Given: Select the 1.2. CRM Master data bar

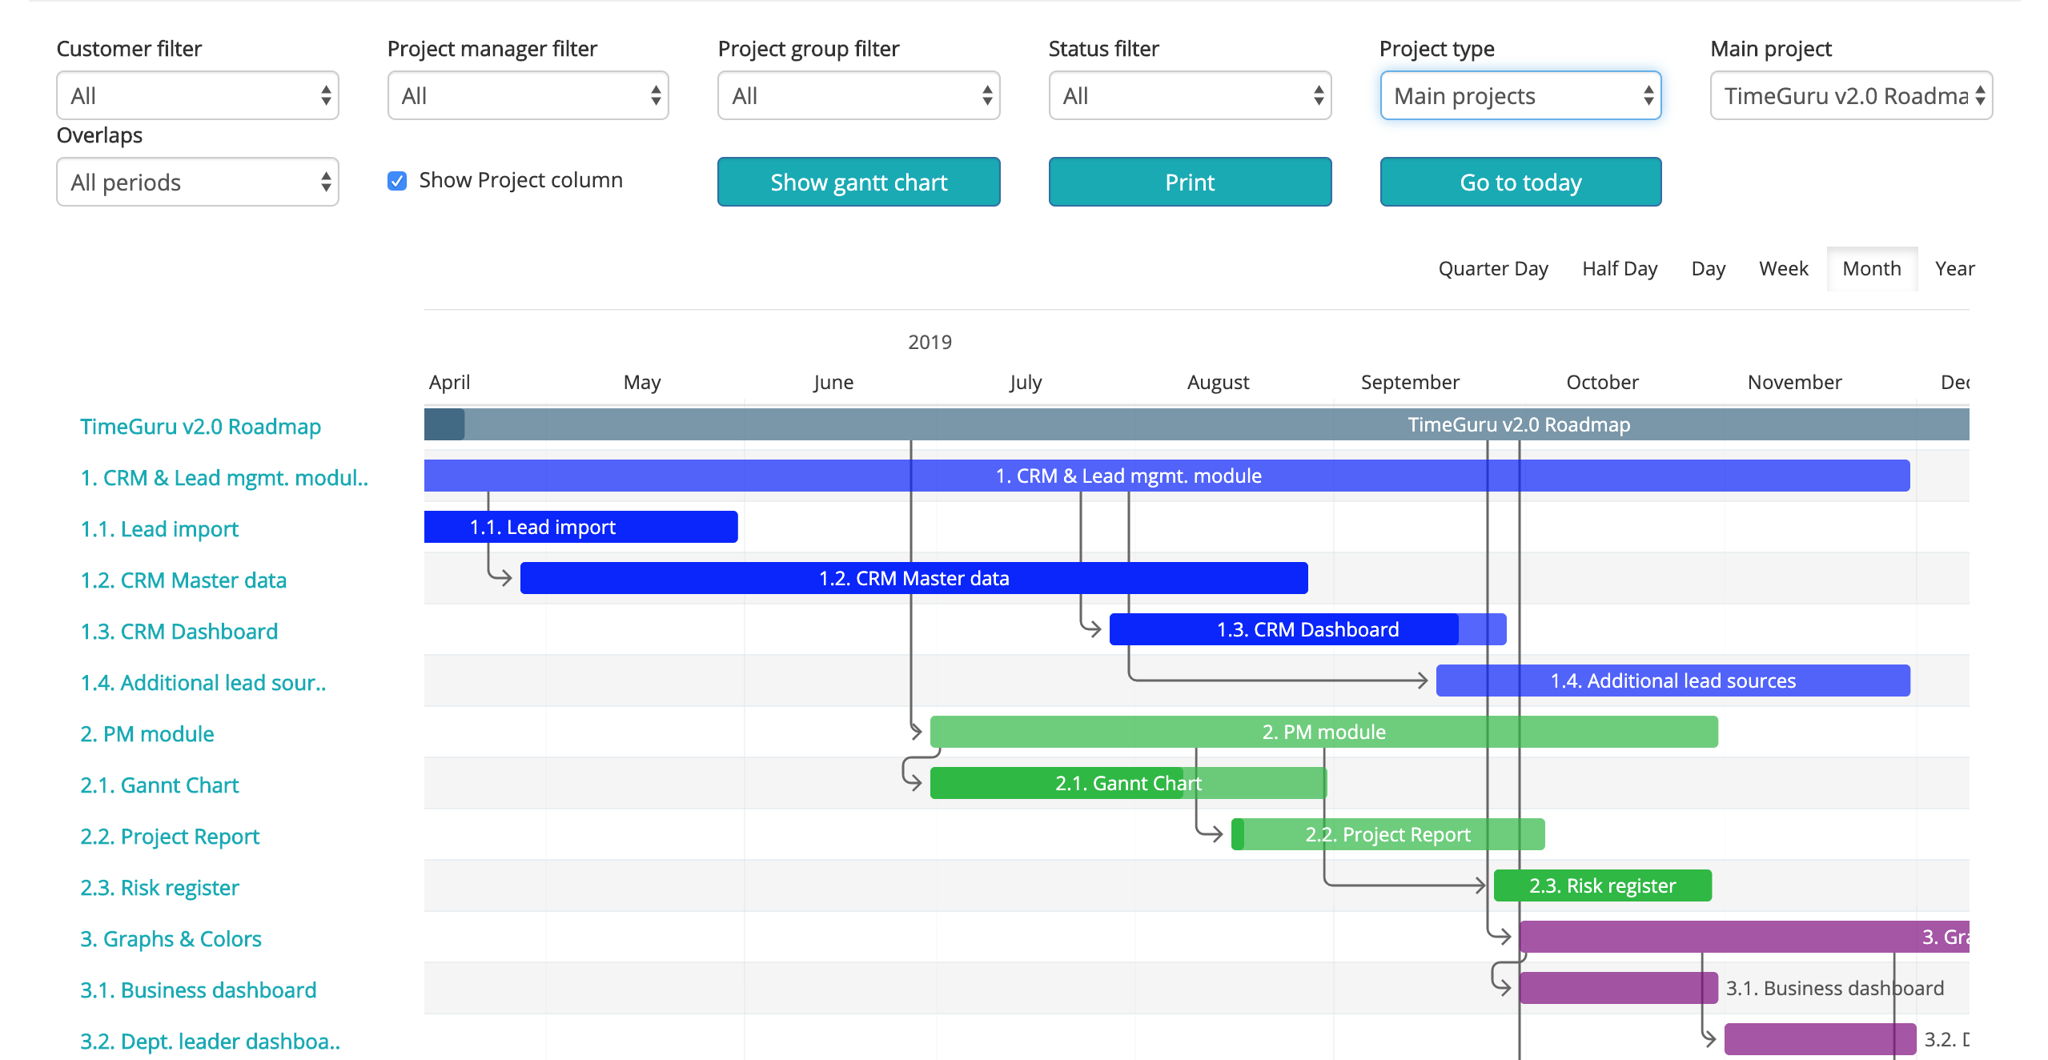Looking at the screenshot, I should [914, 578].
